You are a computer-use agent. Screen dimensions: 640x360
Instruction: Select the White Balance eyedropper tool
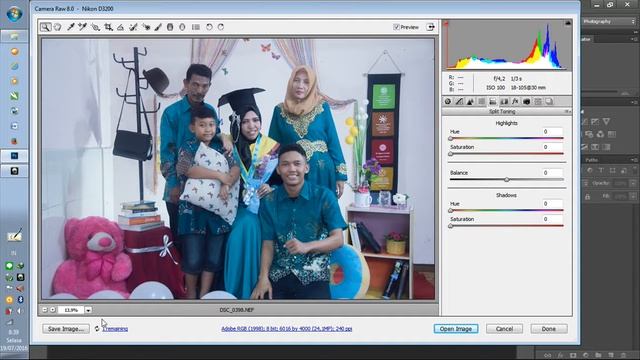[x=71, y=27]
